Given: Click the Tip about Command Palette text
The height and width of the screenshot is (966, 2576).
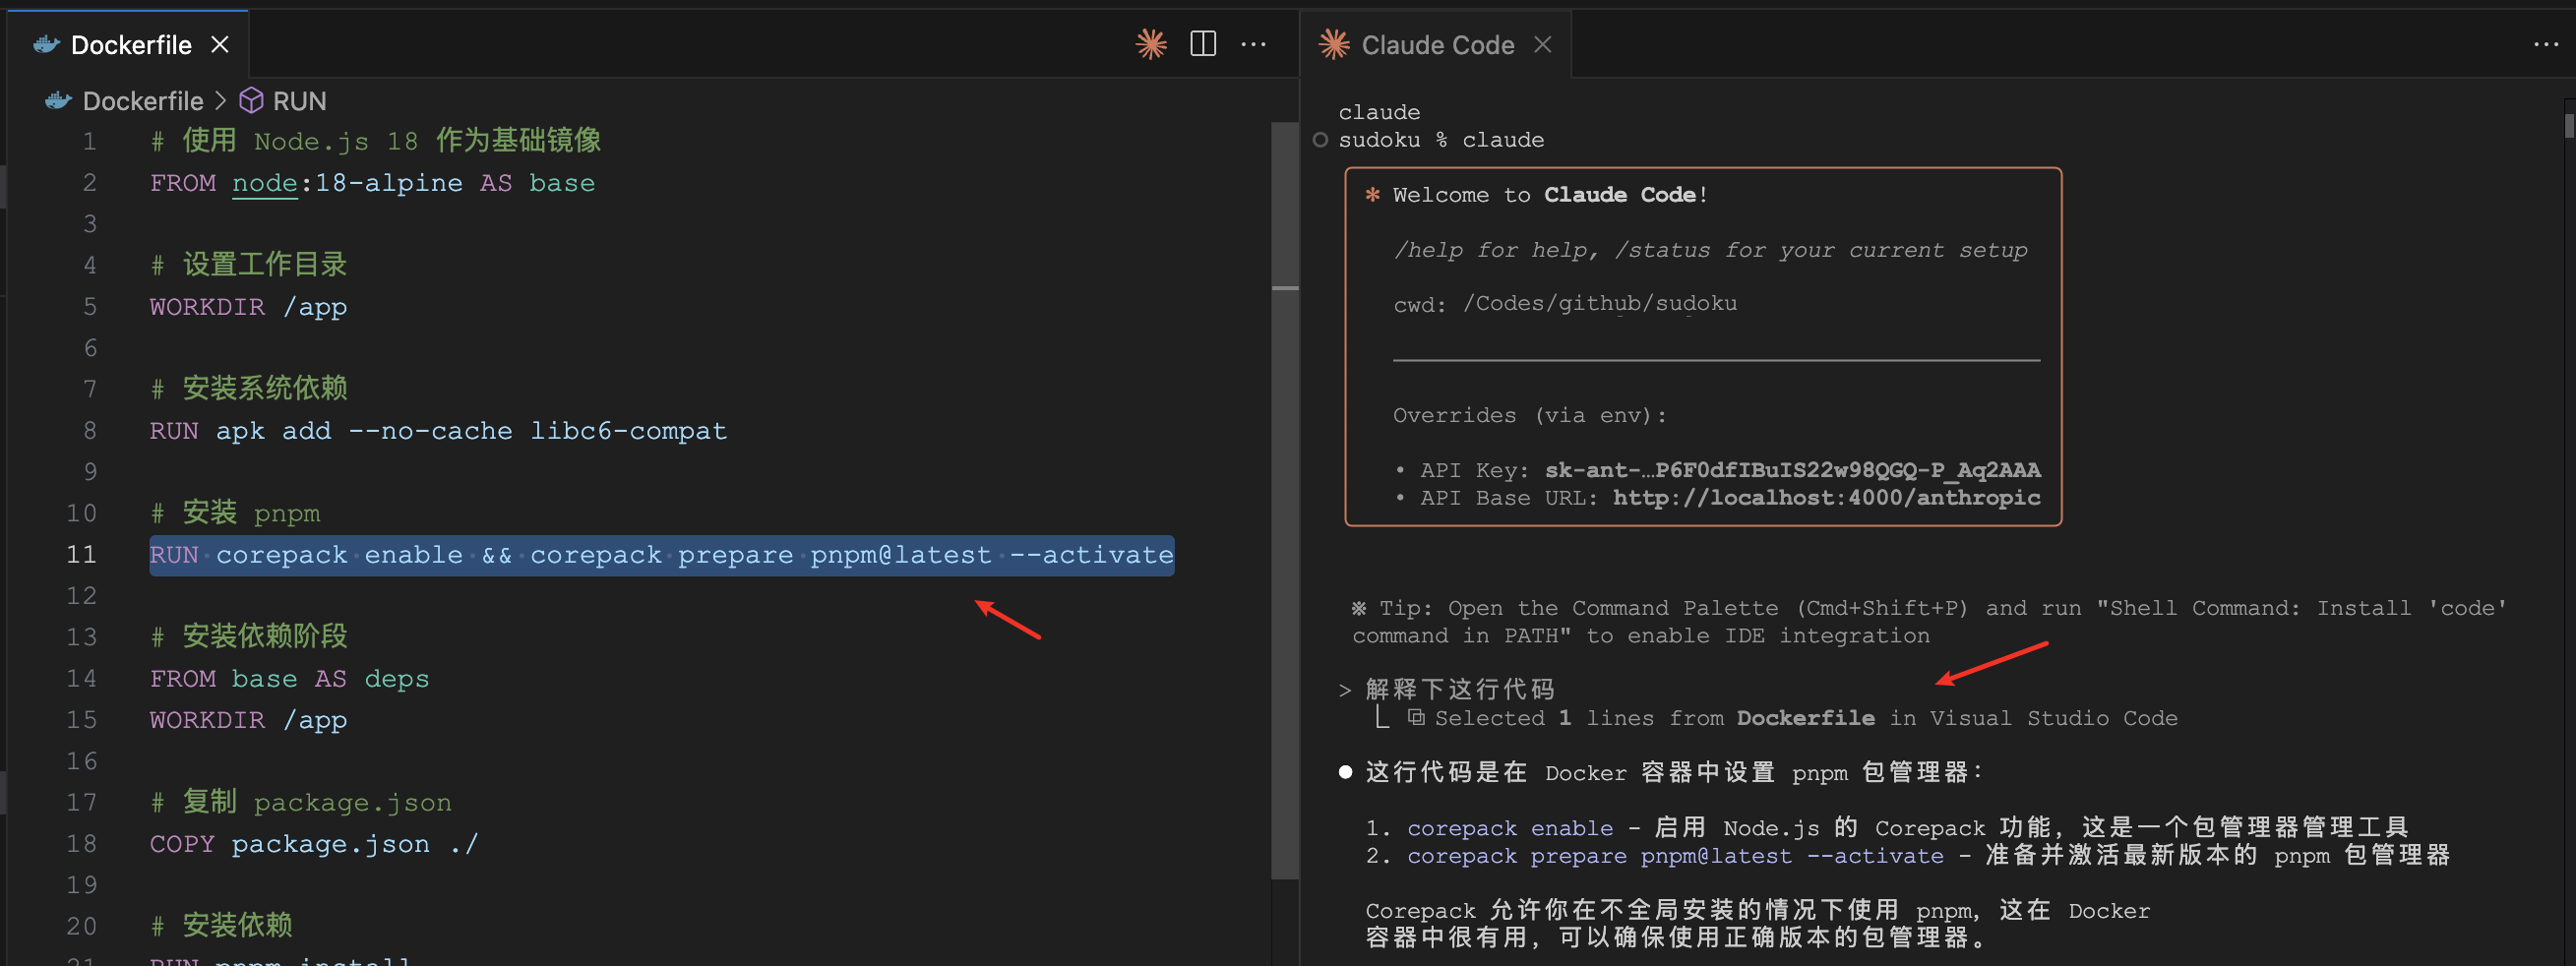Looking at the screenshot, I should point(1930,622).
